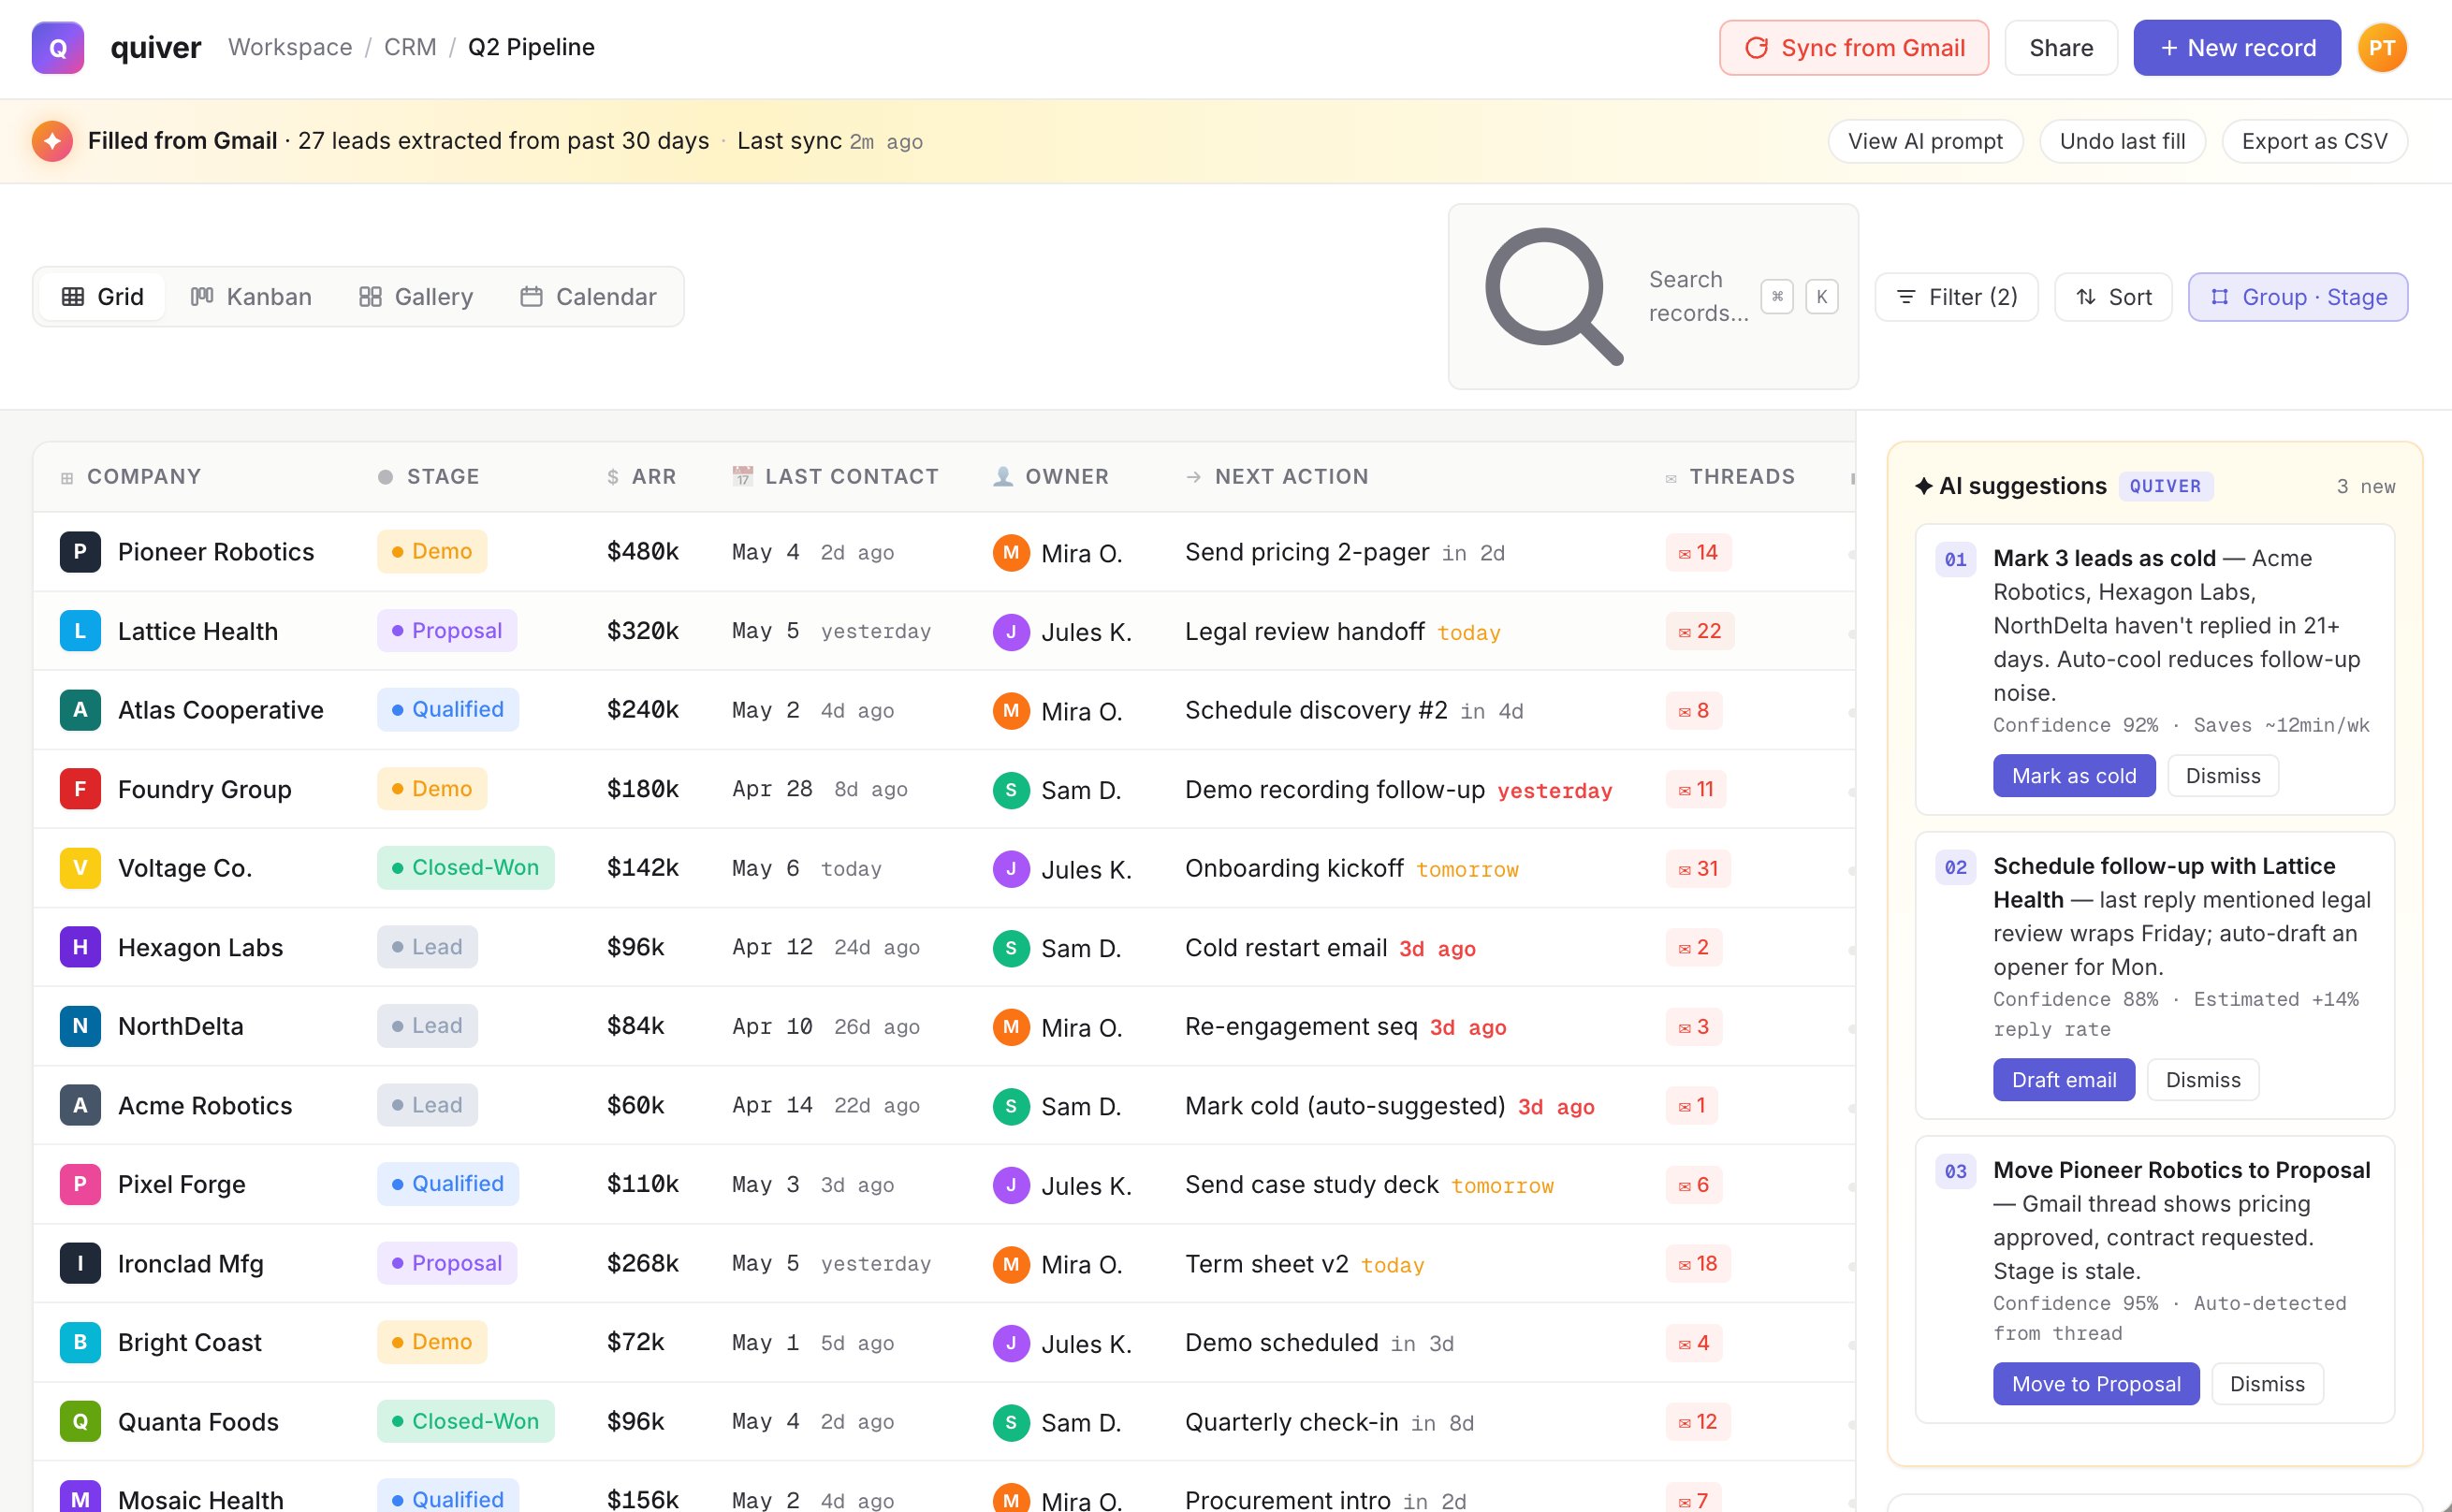Click the Search records input field
Image resolution: width=2452 pixels, height=1512 pixels.
(x=1653, y=297)
